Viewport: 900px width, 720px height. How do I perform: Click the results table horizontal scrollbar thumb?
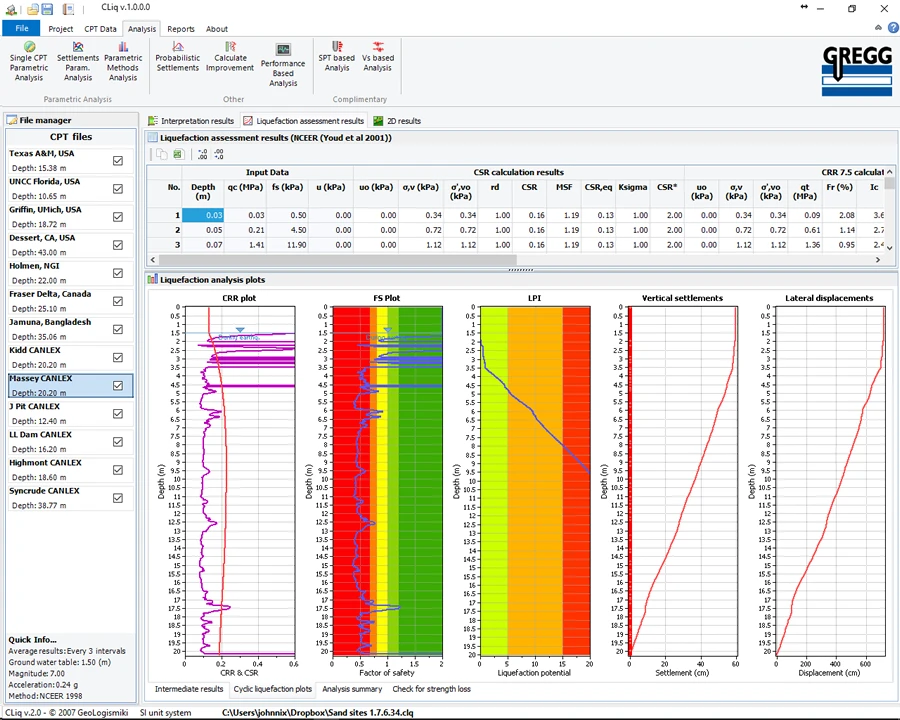(338, 260)
